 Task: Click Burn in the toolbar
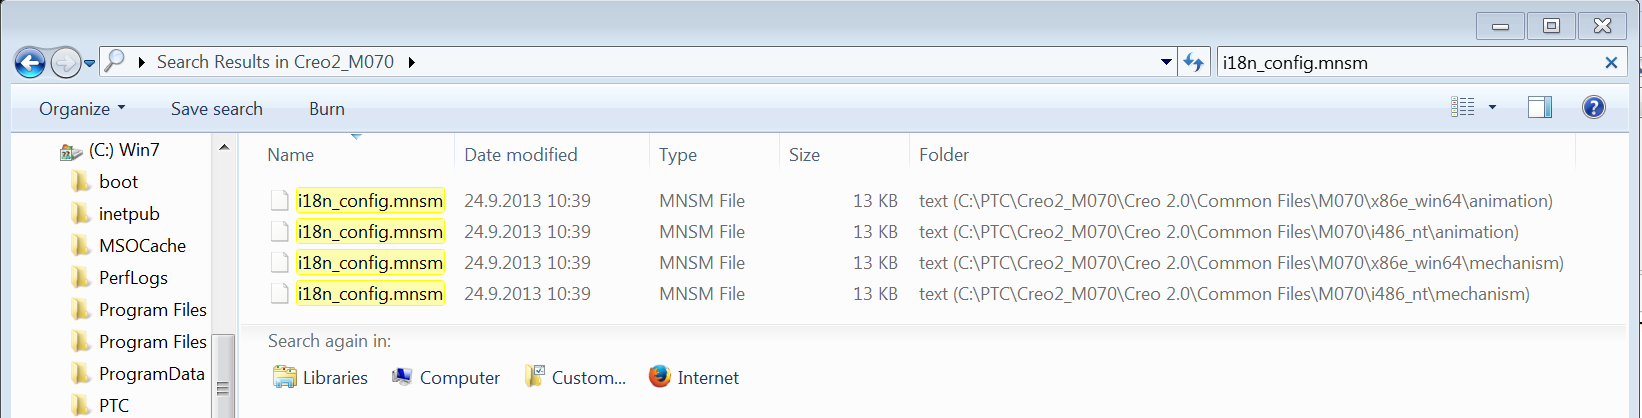point(326,108)
